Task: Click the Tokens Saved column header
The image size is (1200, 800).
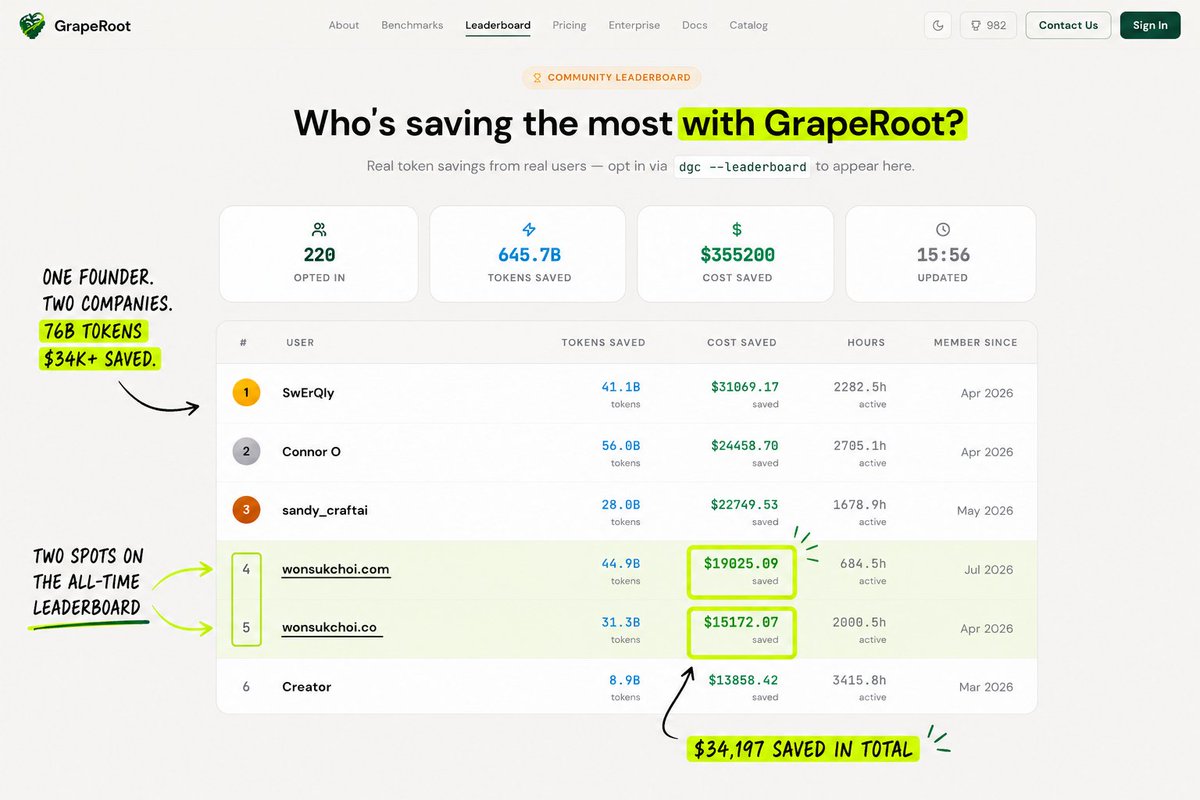Action: (603, 342)
